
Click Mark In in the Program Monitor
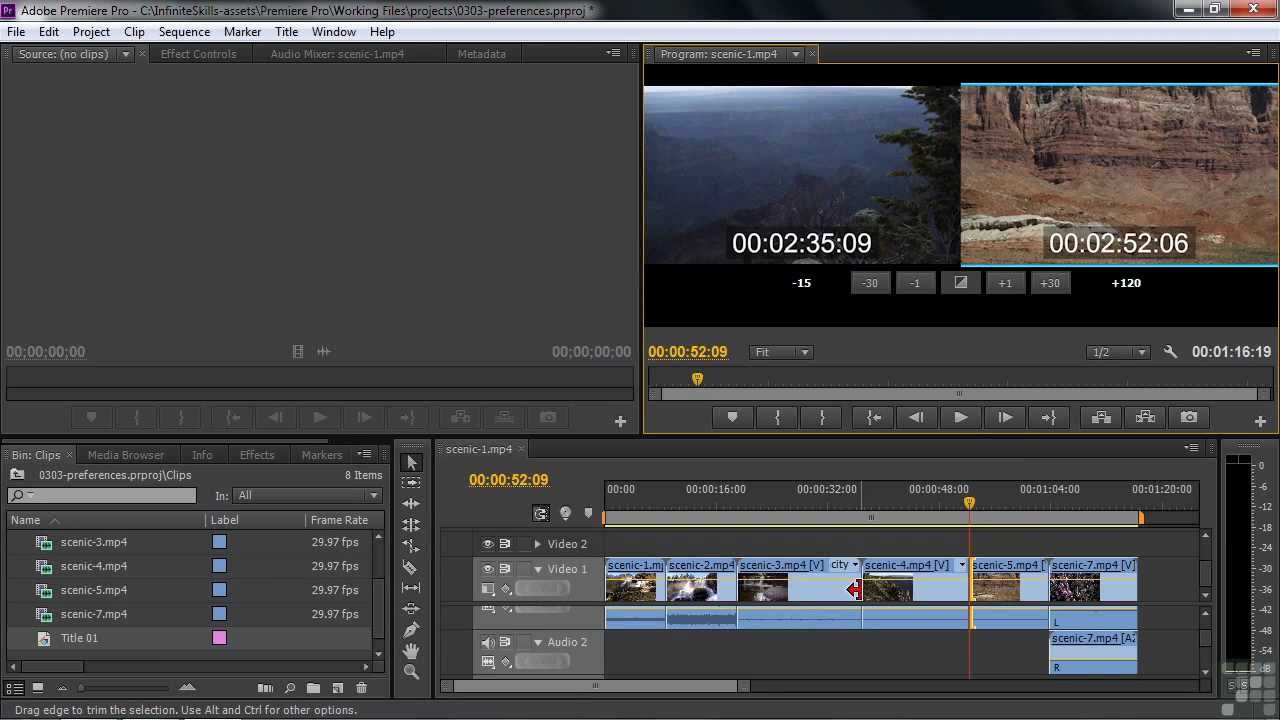[778, 417]
